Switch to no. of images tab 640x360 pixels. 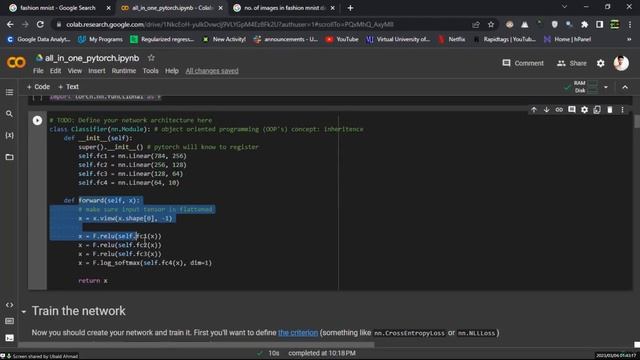pos(285,8)
